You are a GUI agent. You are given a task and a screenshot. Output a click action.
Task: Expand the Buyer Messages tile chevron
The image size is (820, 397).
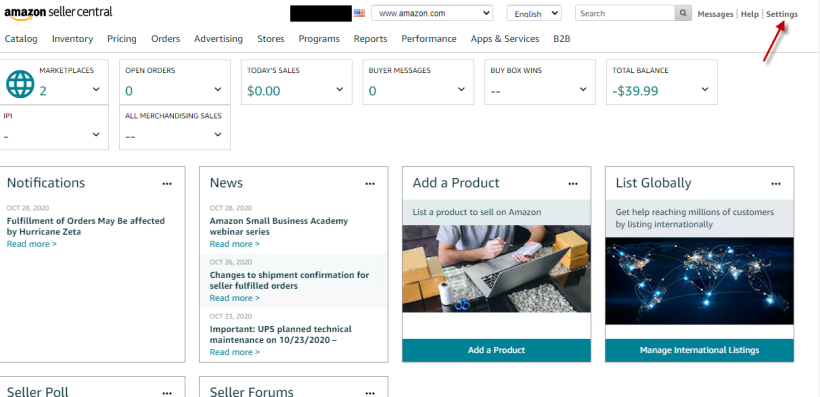[x=461, y=89]
